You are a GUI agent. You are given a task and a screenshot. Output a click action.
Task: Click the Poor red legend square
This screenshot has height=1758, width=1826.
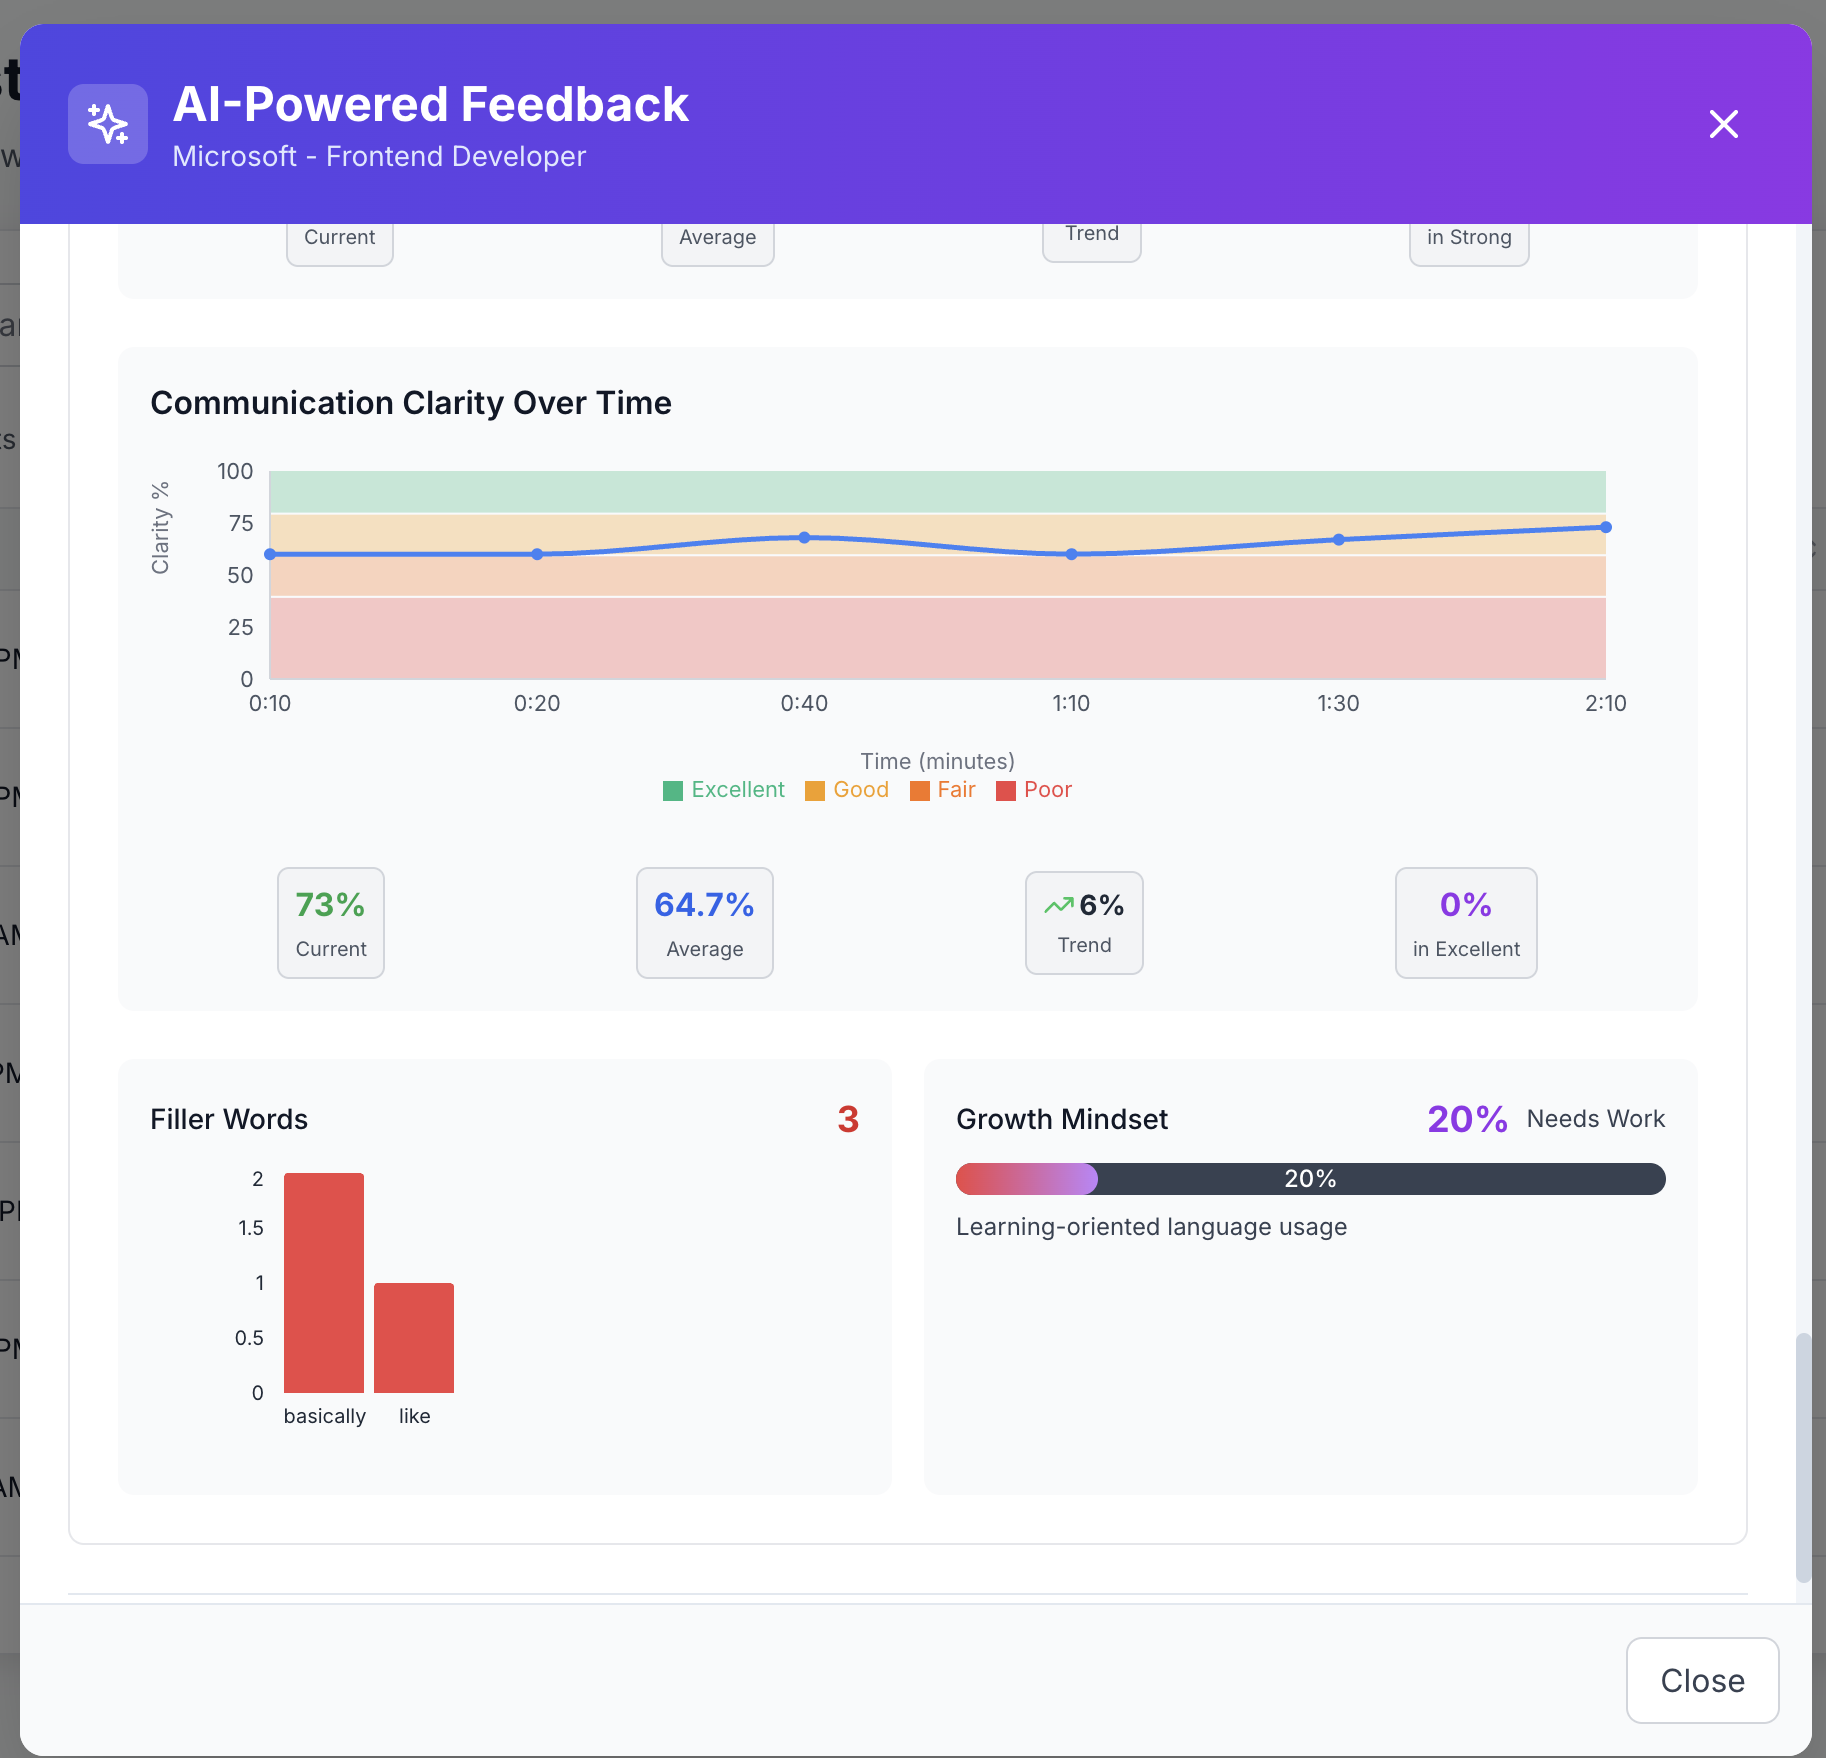point(1005,790)
